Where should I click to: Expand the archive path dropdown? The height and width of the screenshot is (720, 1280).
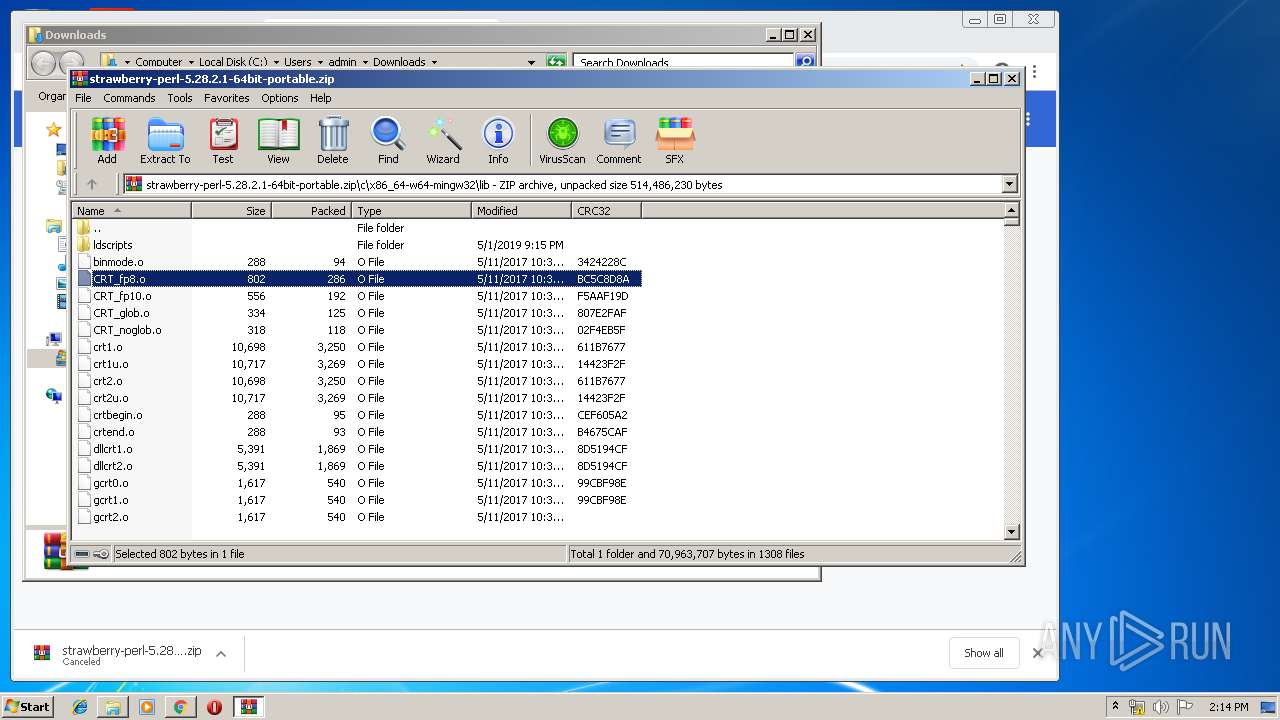click(x=1009, y=184)
